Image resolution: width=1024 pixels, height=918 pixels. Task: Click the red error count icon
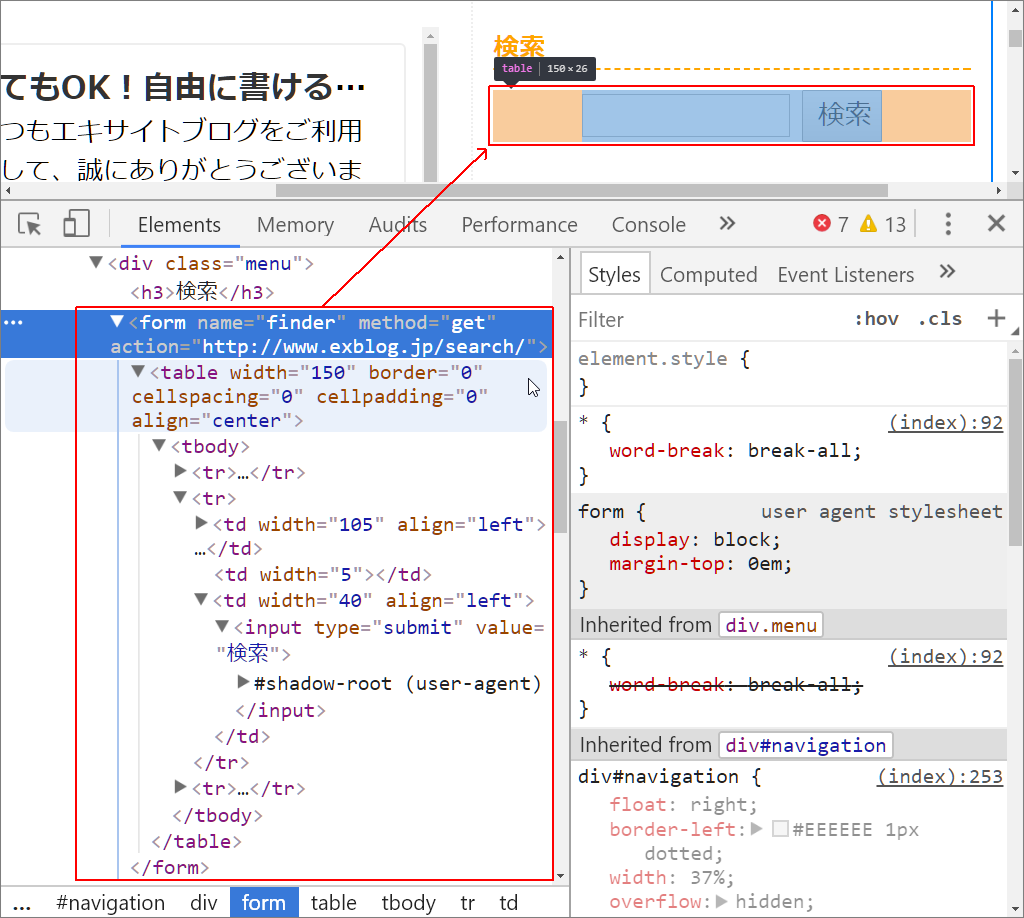point(822,223)
